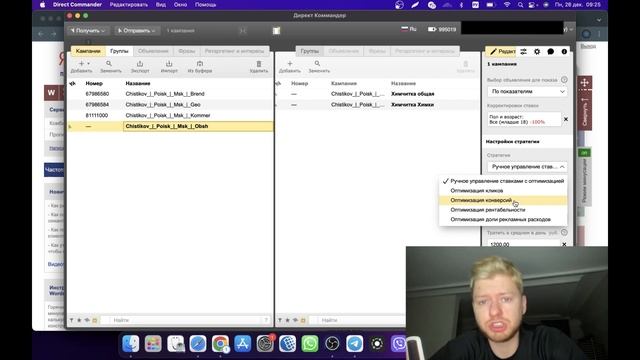Switch to Ретаргетинг и интересы tab in left panel
640x360 pixels.
[x=234, y=51]
